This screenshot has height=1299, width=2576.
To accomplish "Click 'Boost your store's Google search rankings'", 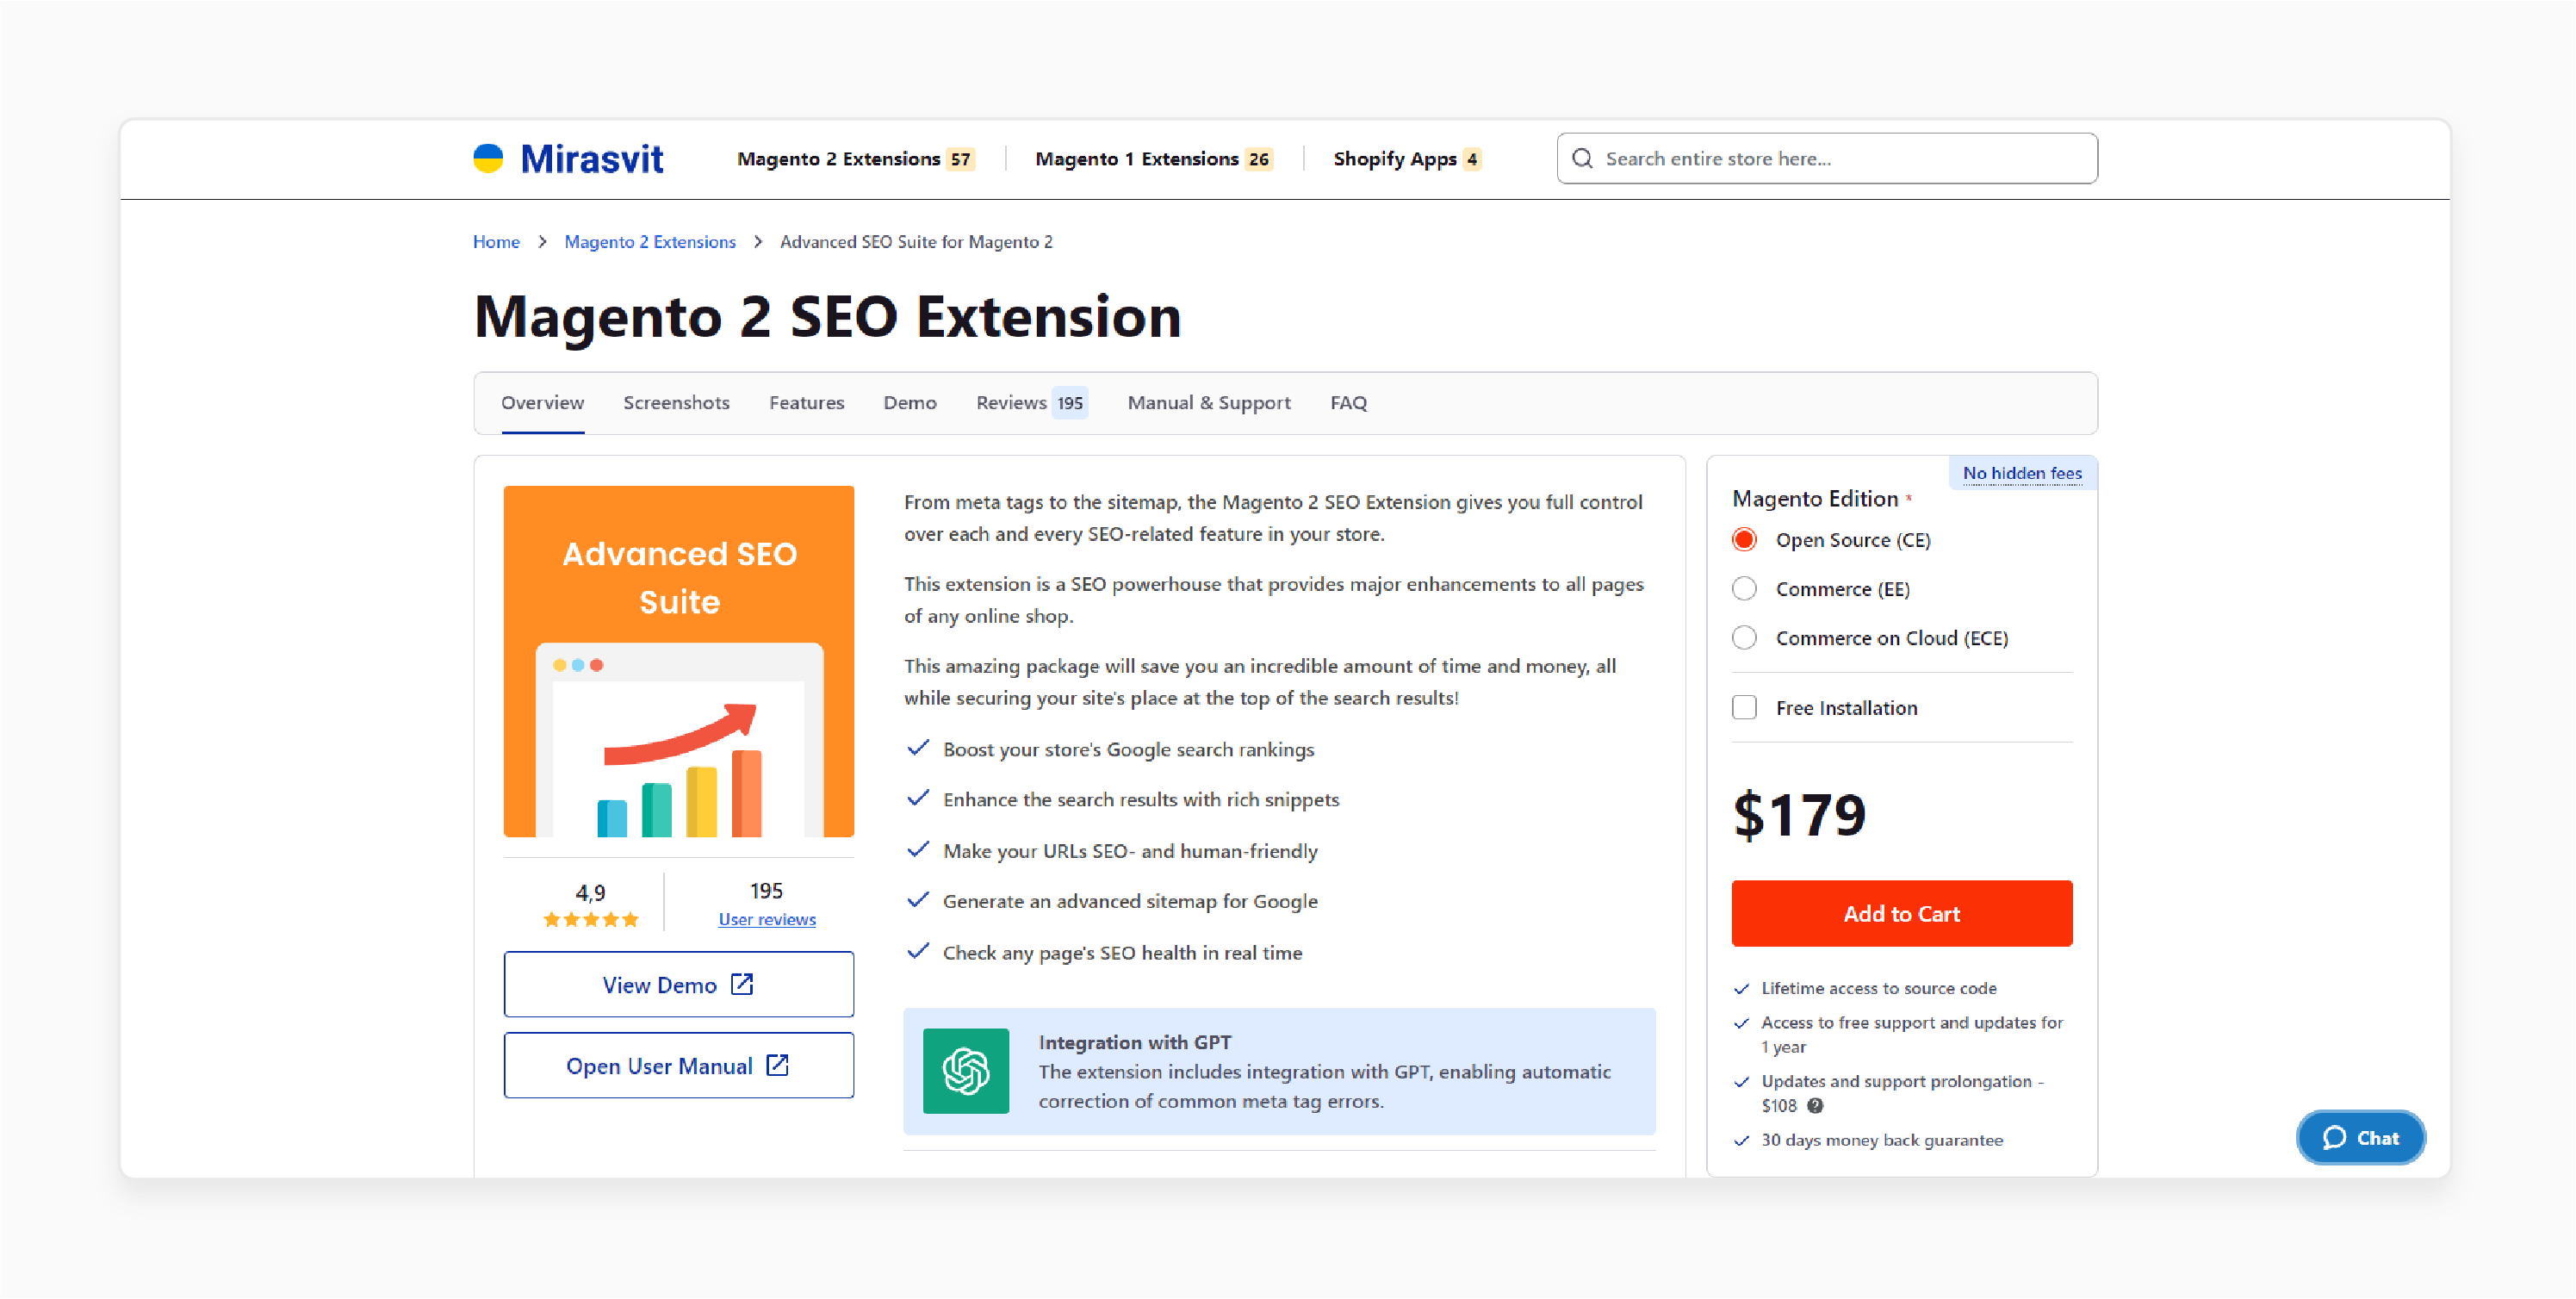I will click(x=1128, y=749).
